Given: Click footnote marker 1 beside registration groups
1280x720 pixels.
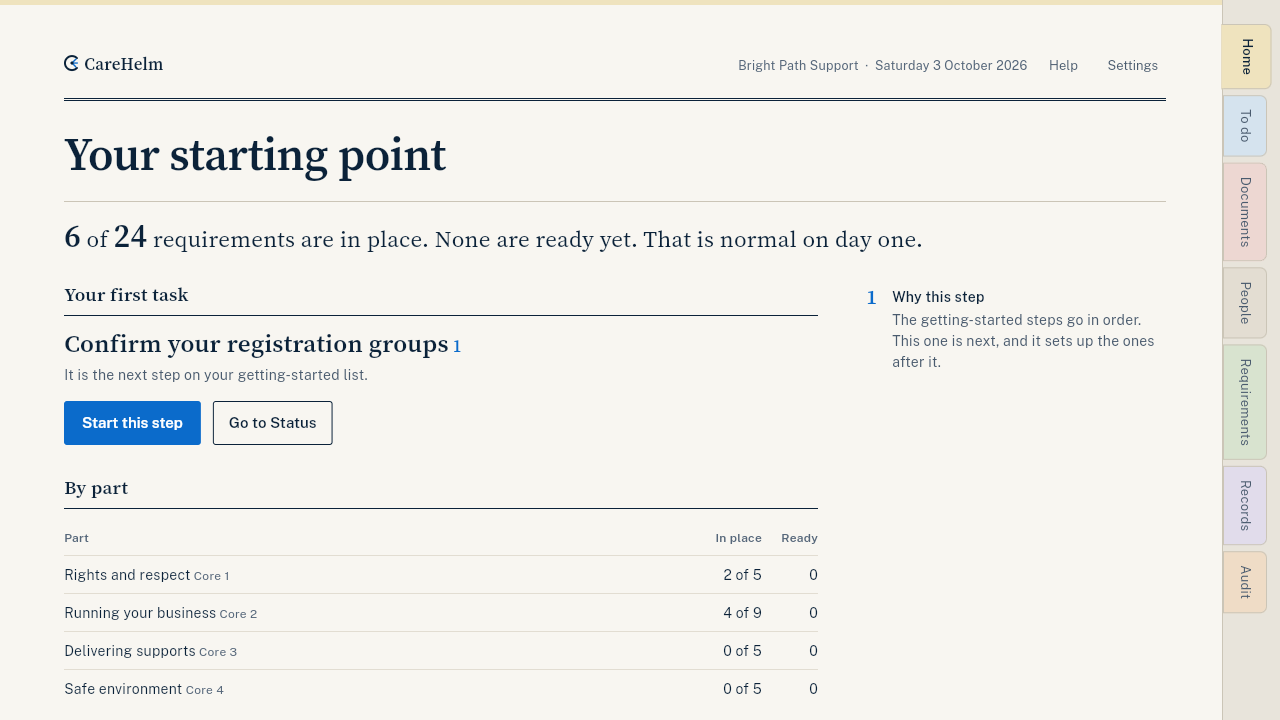Looking at the screenshot, I should point(457,347).
